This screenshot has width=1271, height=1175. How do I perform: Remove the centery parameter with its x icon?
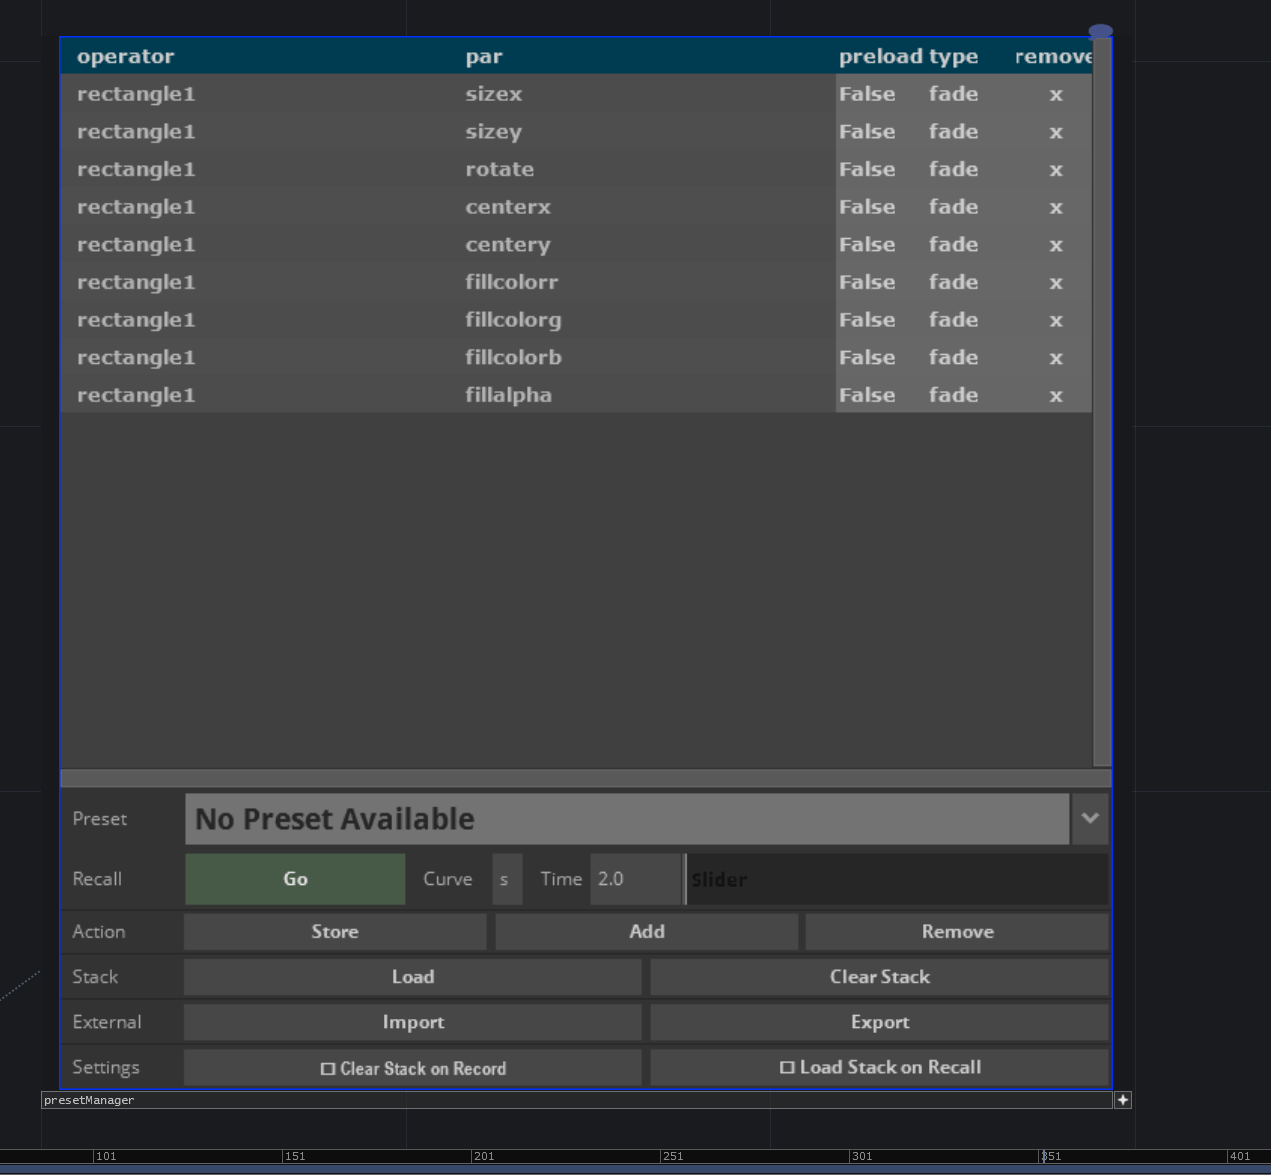[1056, 244]
